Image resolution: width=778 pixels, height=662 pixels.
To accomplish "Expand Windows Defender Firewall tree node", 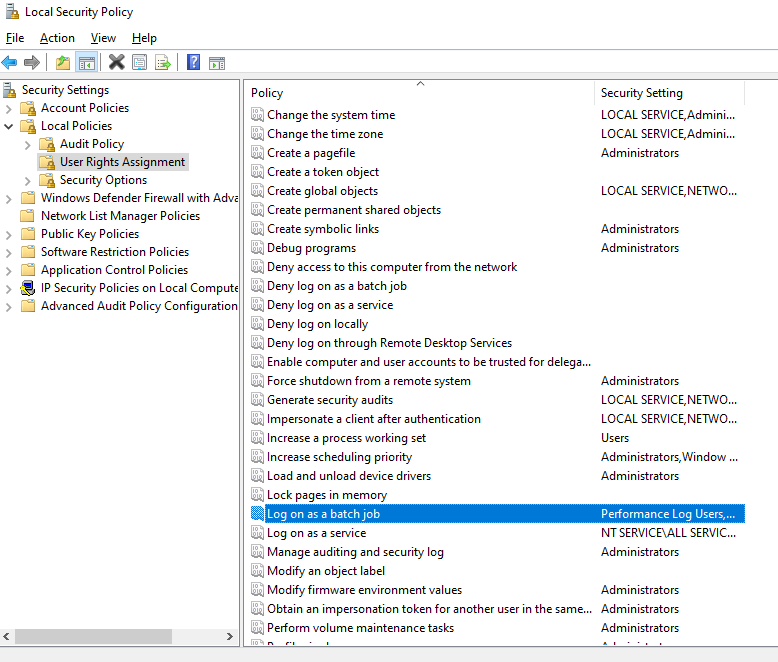I will click(8, 199).
